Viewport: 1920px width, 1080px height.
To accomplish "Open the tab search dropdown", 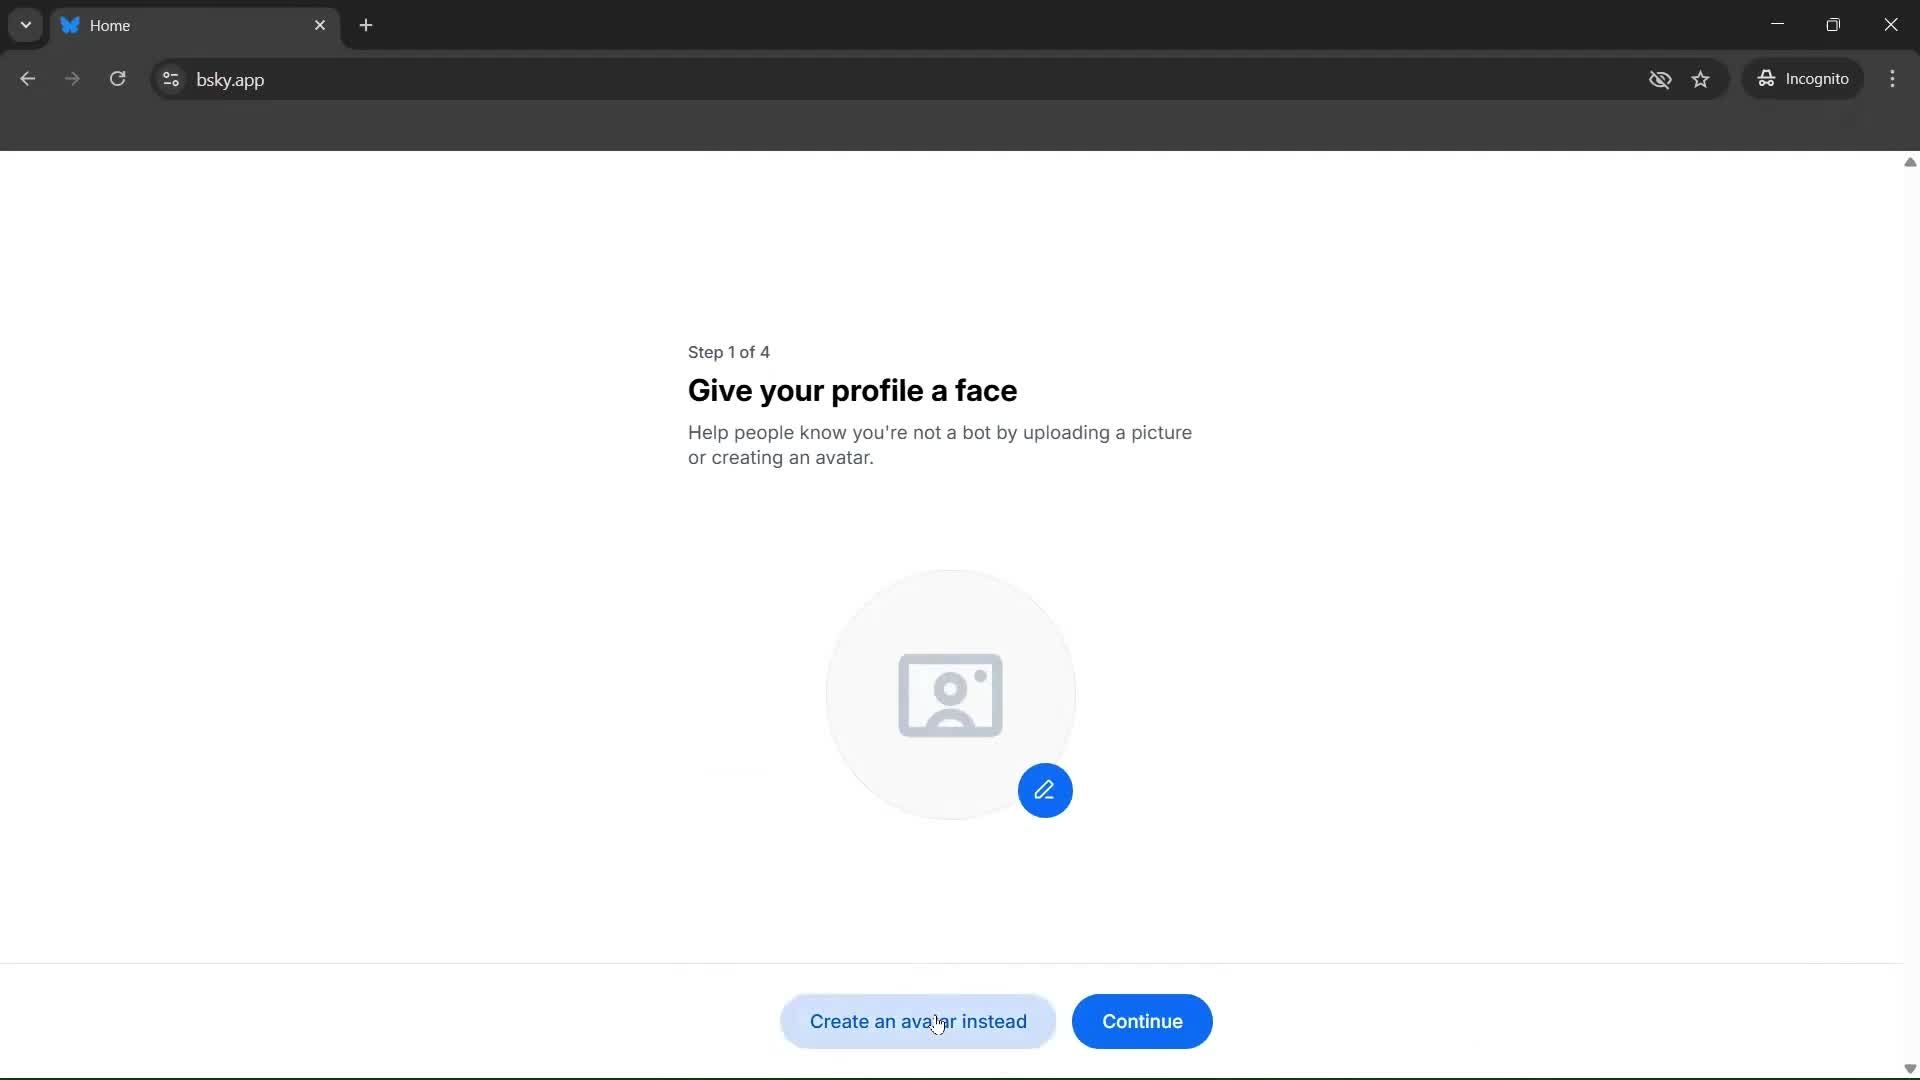I will coord(25,25).
